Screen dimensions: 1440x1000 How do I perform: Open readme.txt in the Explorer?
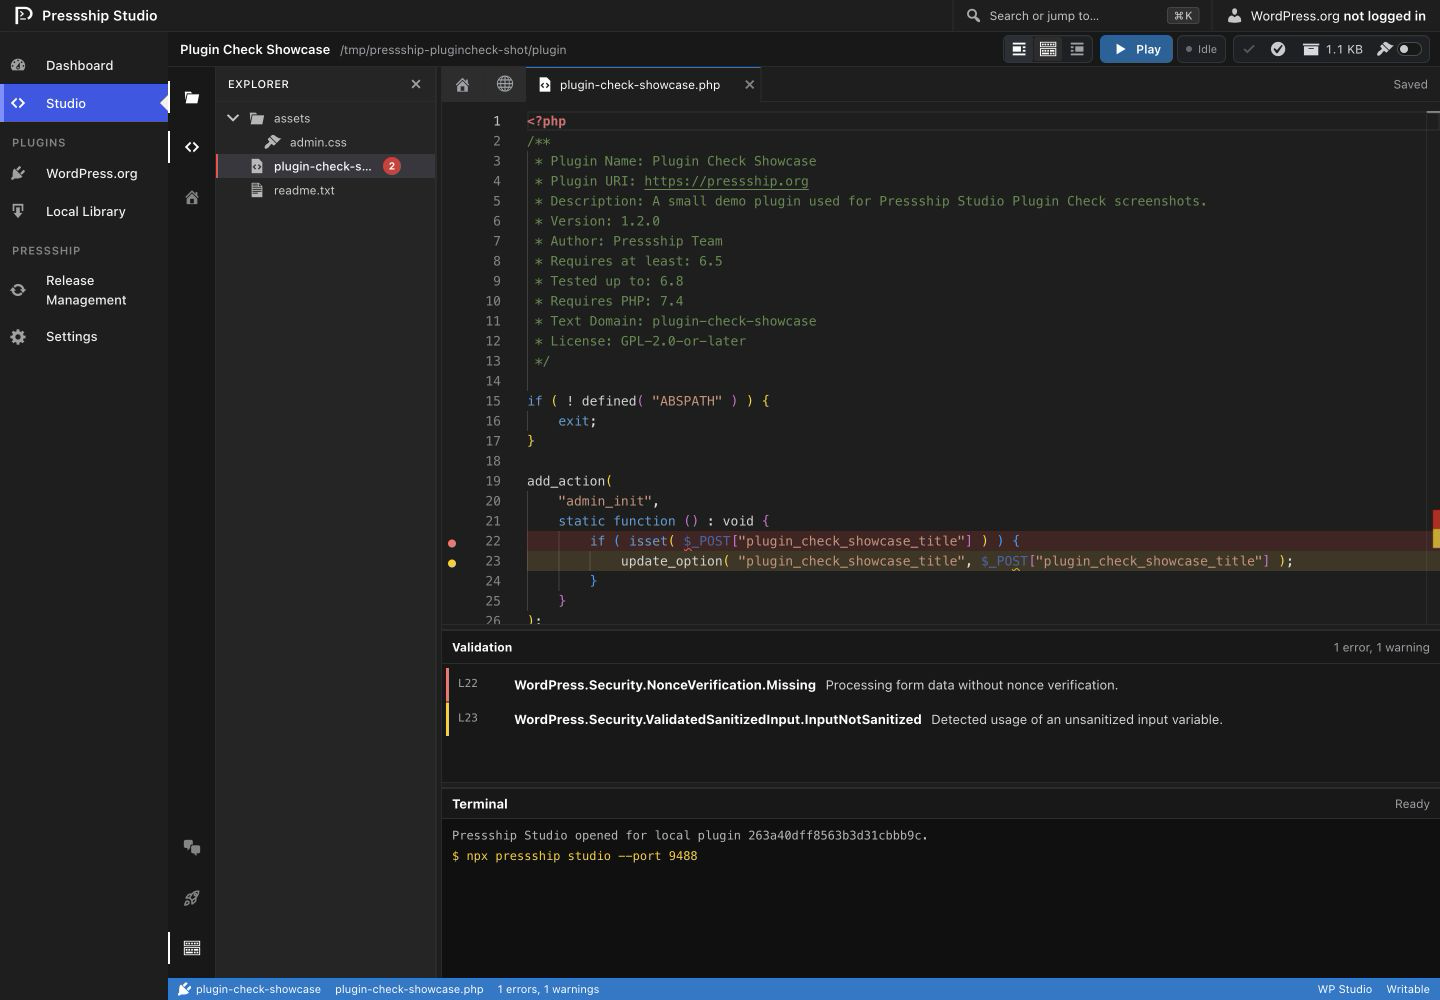[x=325, y=190]
